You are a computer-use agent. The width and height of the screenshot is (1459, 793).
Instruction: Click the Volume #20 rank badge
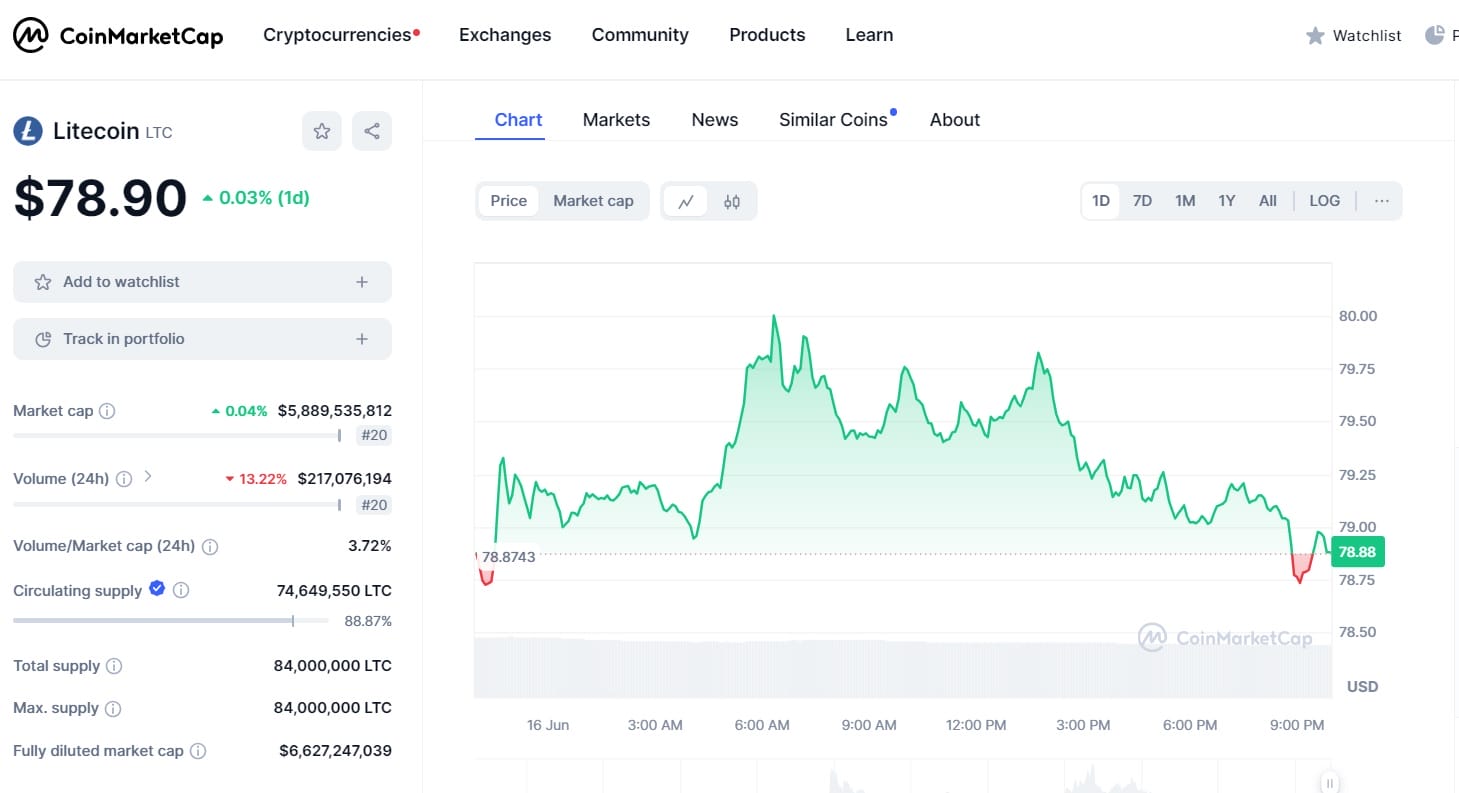373,505
